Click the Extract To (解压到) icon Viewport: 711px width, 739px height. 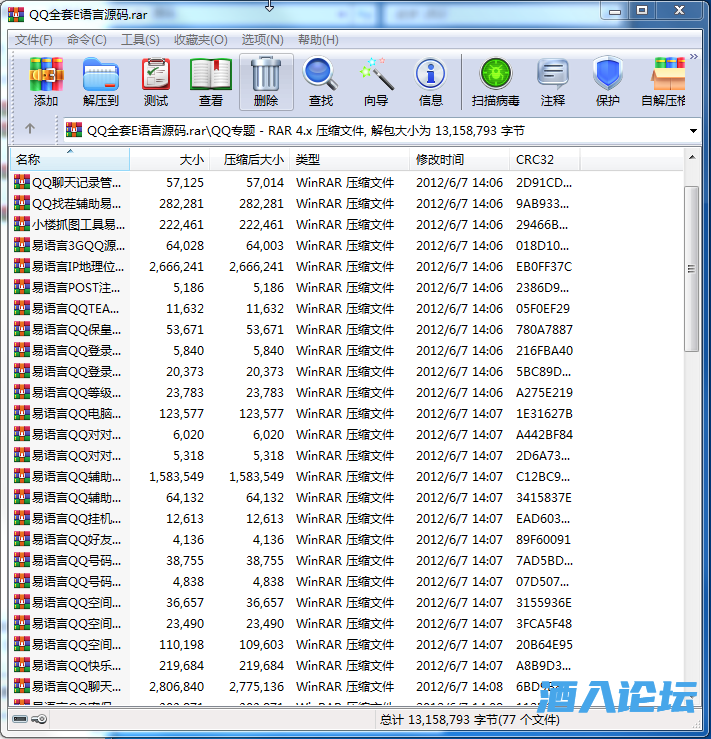(x=100, y=82)
